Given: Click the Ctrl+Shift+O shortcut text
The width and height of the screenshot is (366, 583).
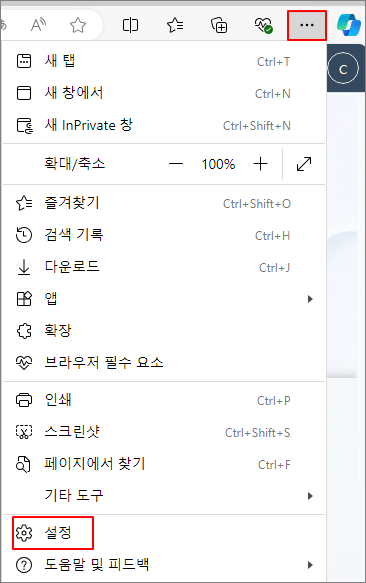Looking at the screenshot, I should coord(257,204).
